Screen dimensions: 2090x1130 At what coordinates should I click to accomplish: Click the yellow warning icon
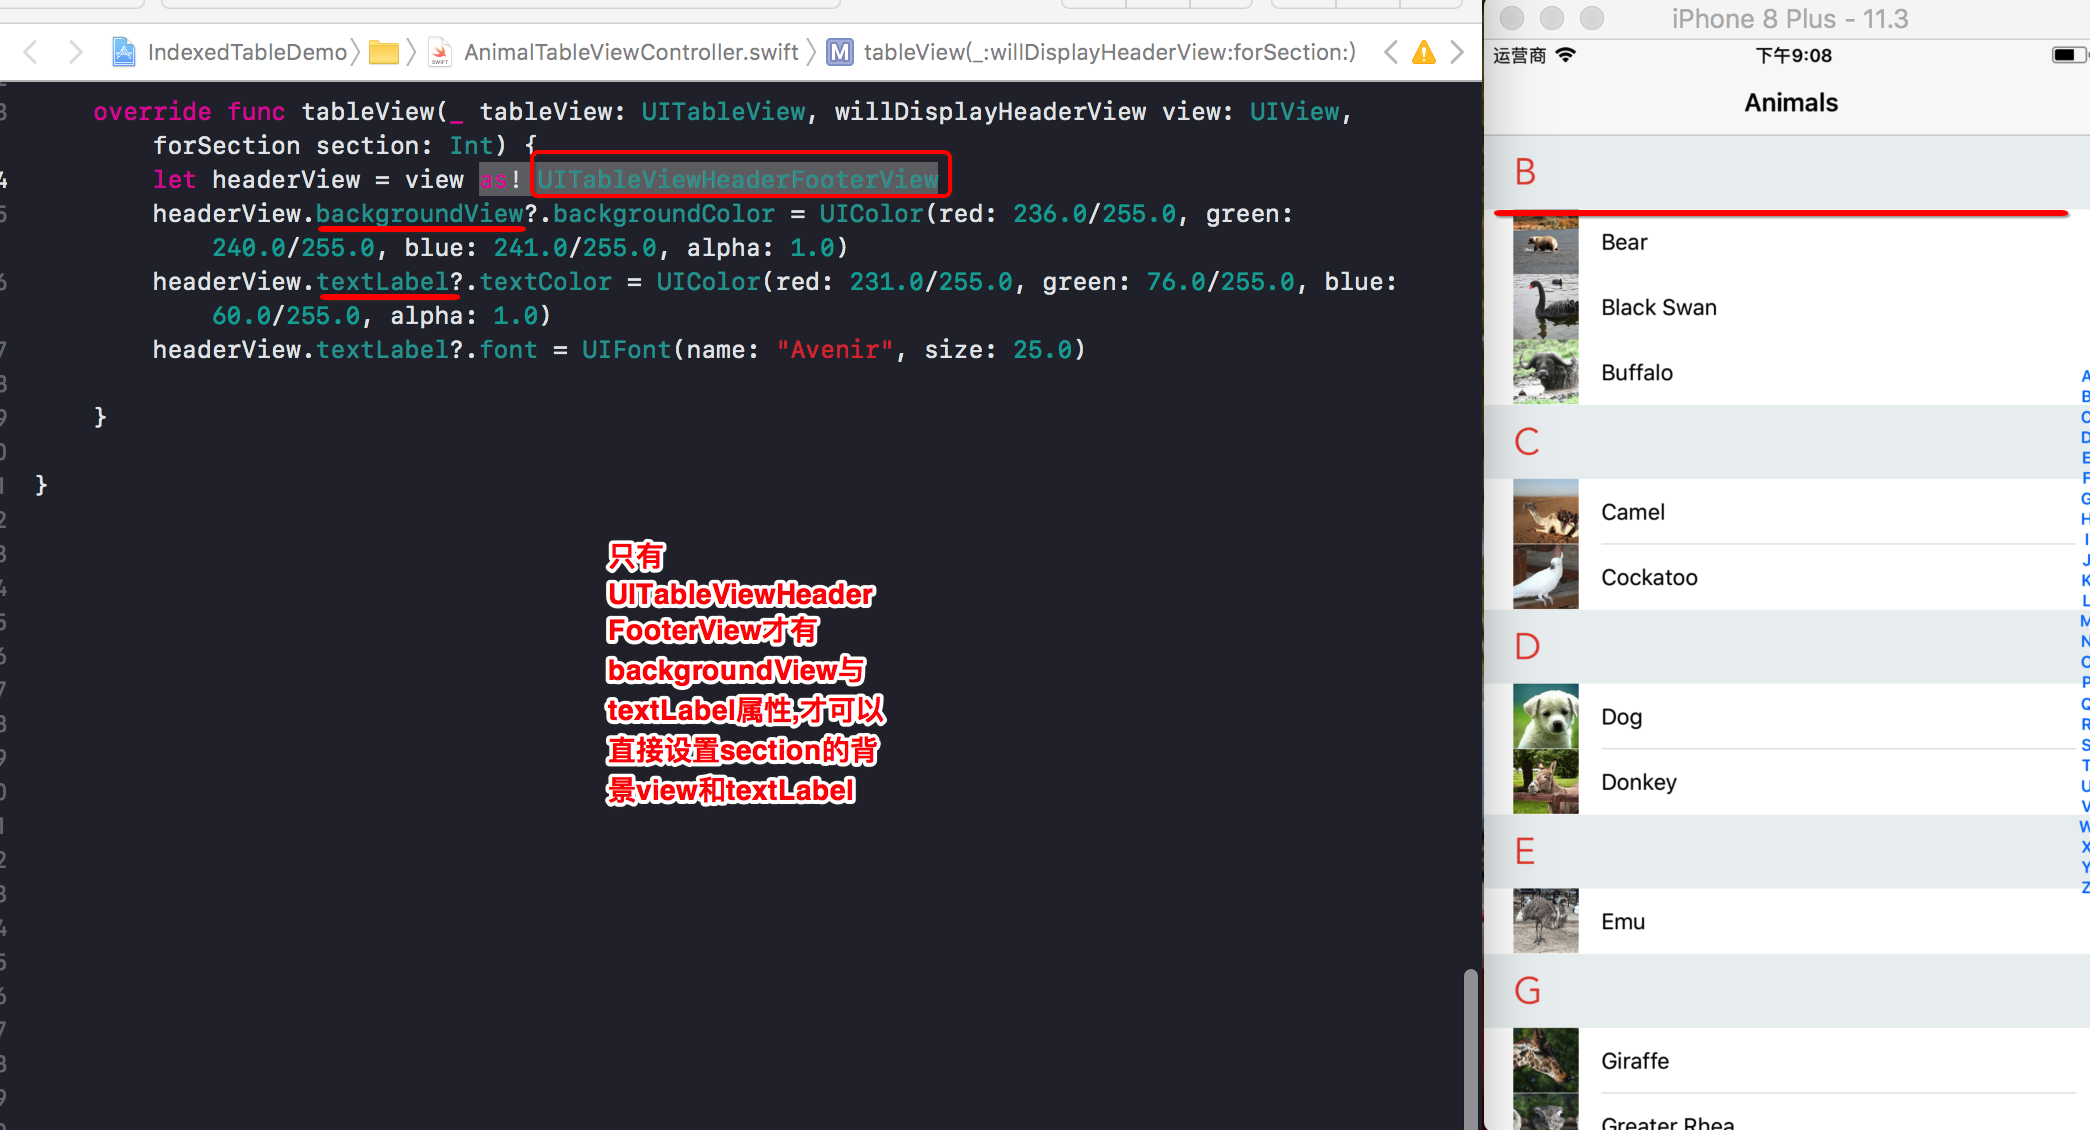pyautogui.click(x=1424, y=52)
